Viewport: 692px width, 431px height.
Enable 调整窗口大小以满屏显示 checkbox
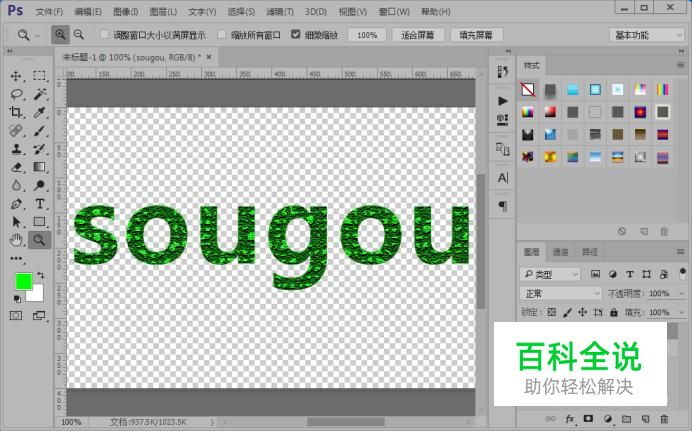[x=105, y=34]
